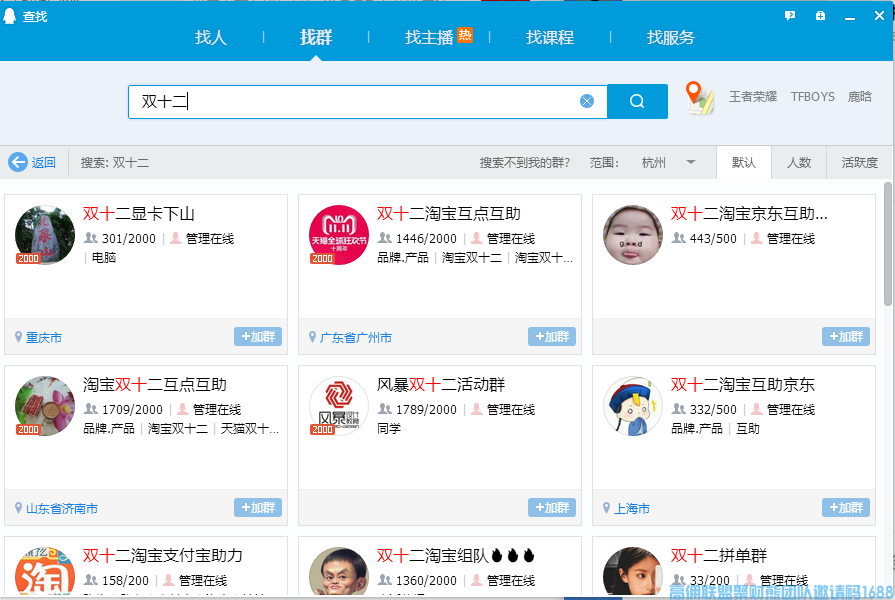Sort results by 默认
The image size is (895, 600).
click(x=744, y=163)
